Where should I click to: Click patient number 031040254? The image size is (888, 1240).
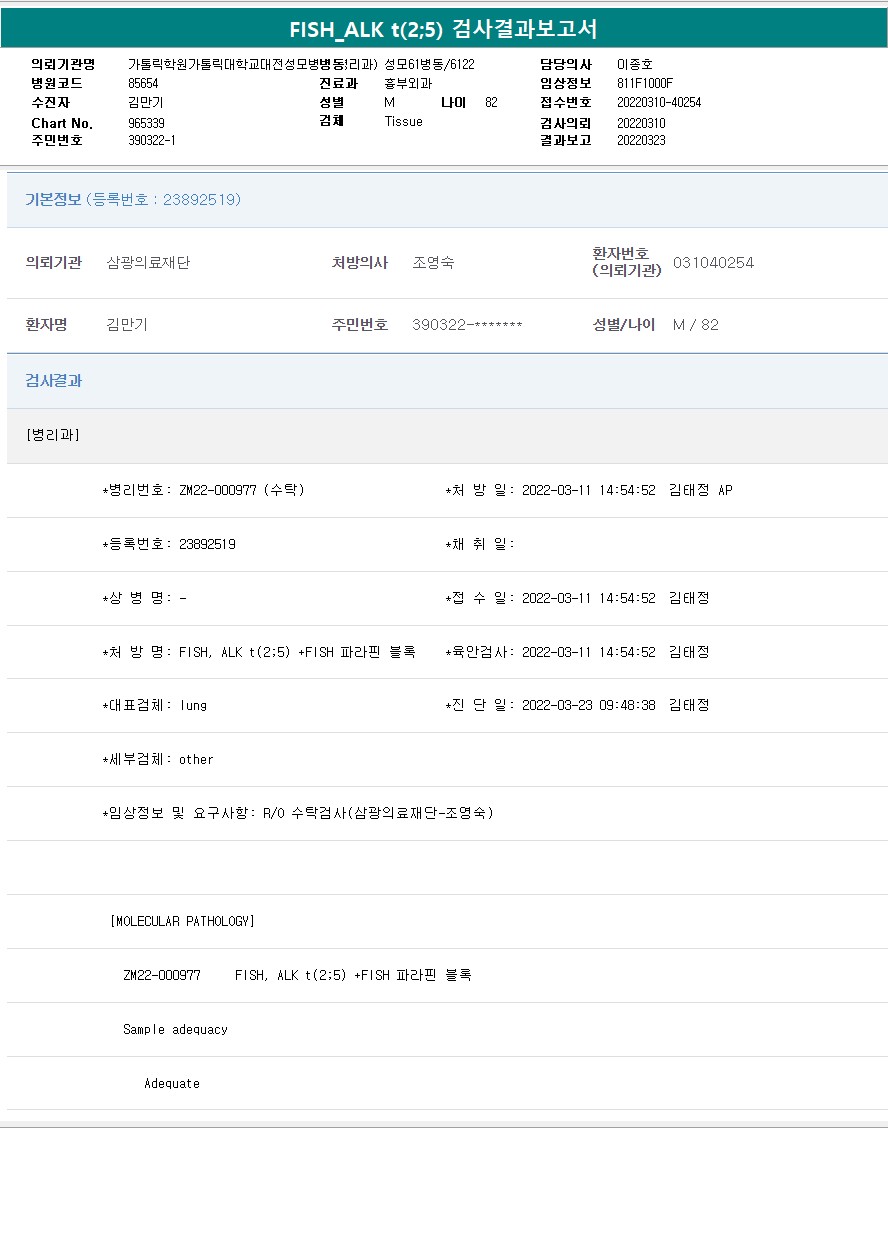[713, 263]
